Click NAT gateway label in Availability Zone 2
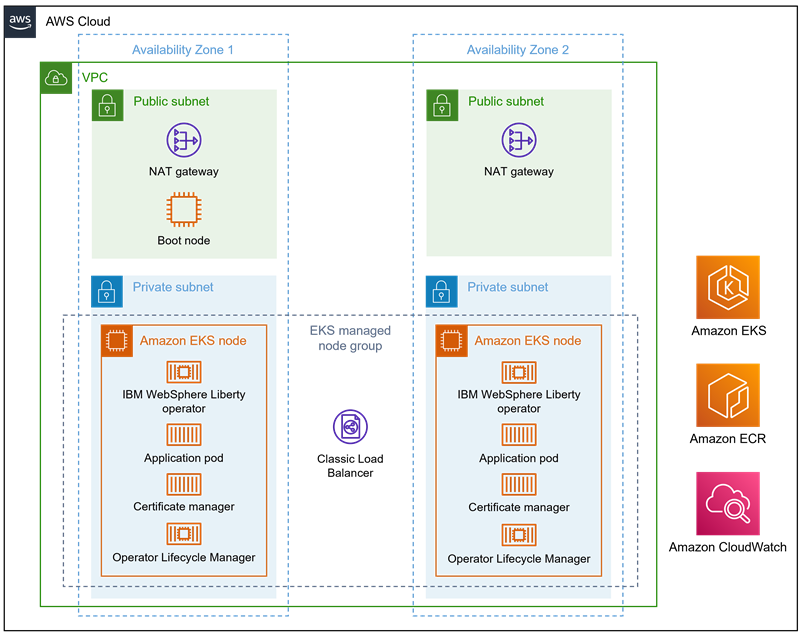Screen dimensions: 800x637 (519, 171)
